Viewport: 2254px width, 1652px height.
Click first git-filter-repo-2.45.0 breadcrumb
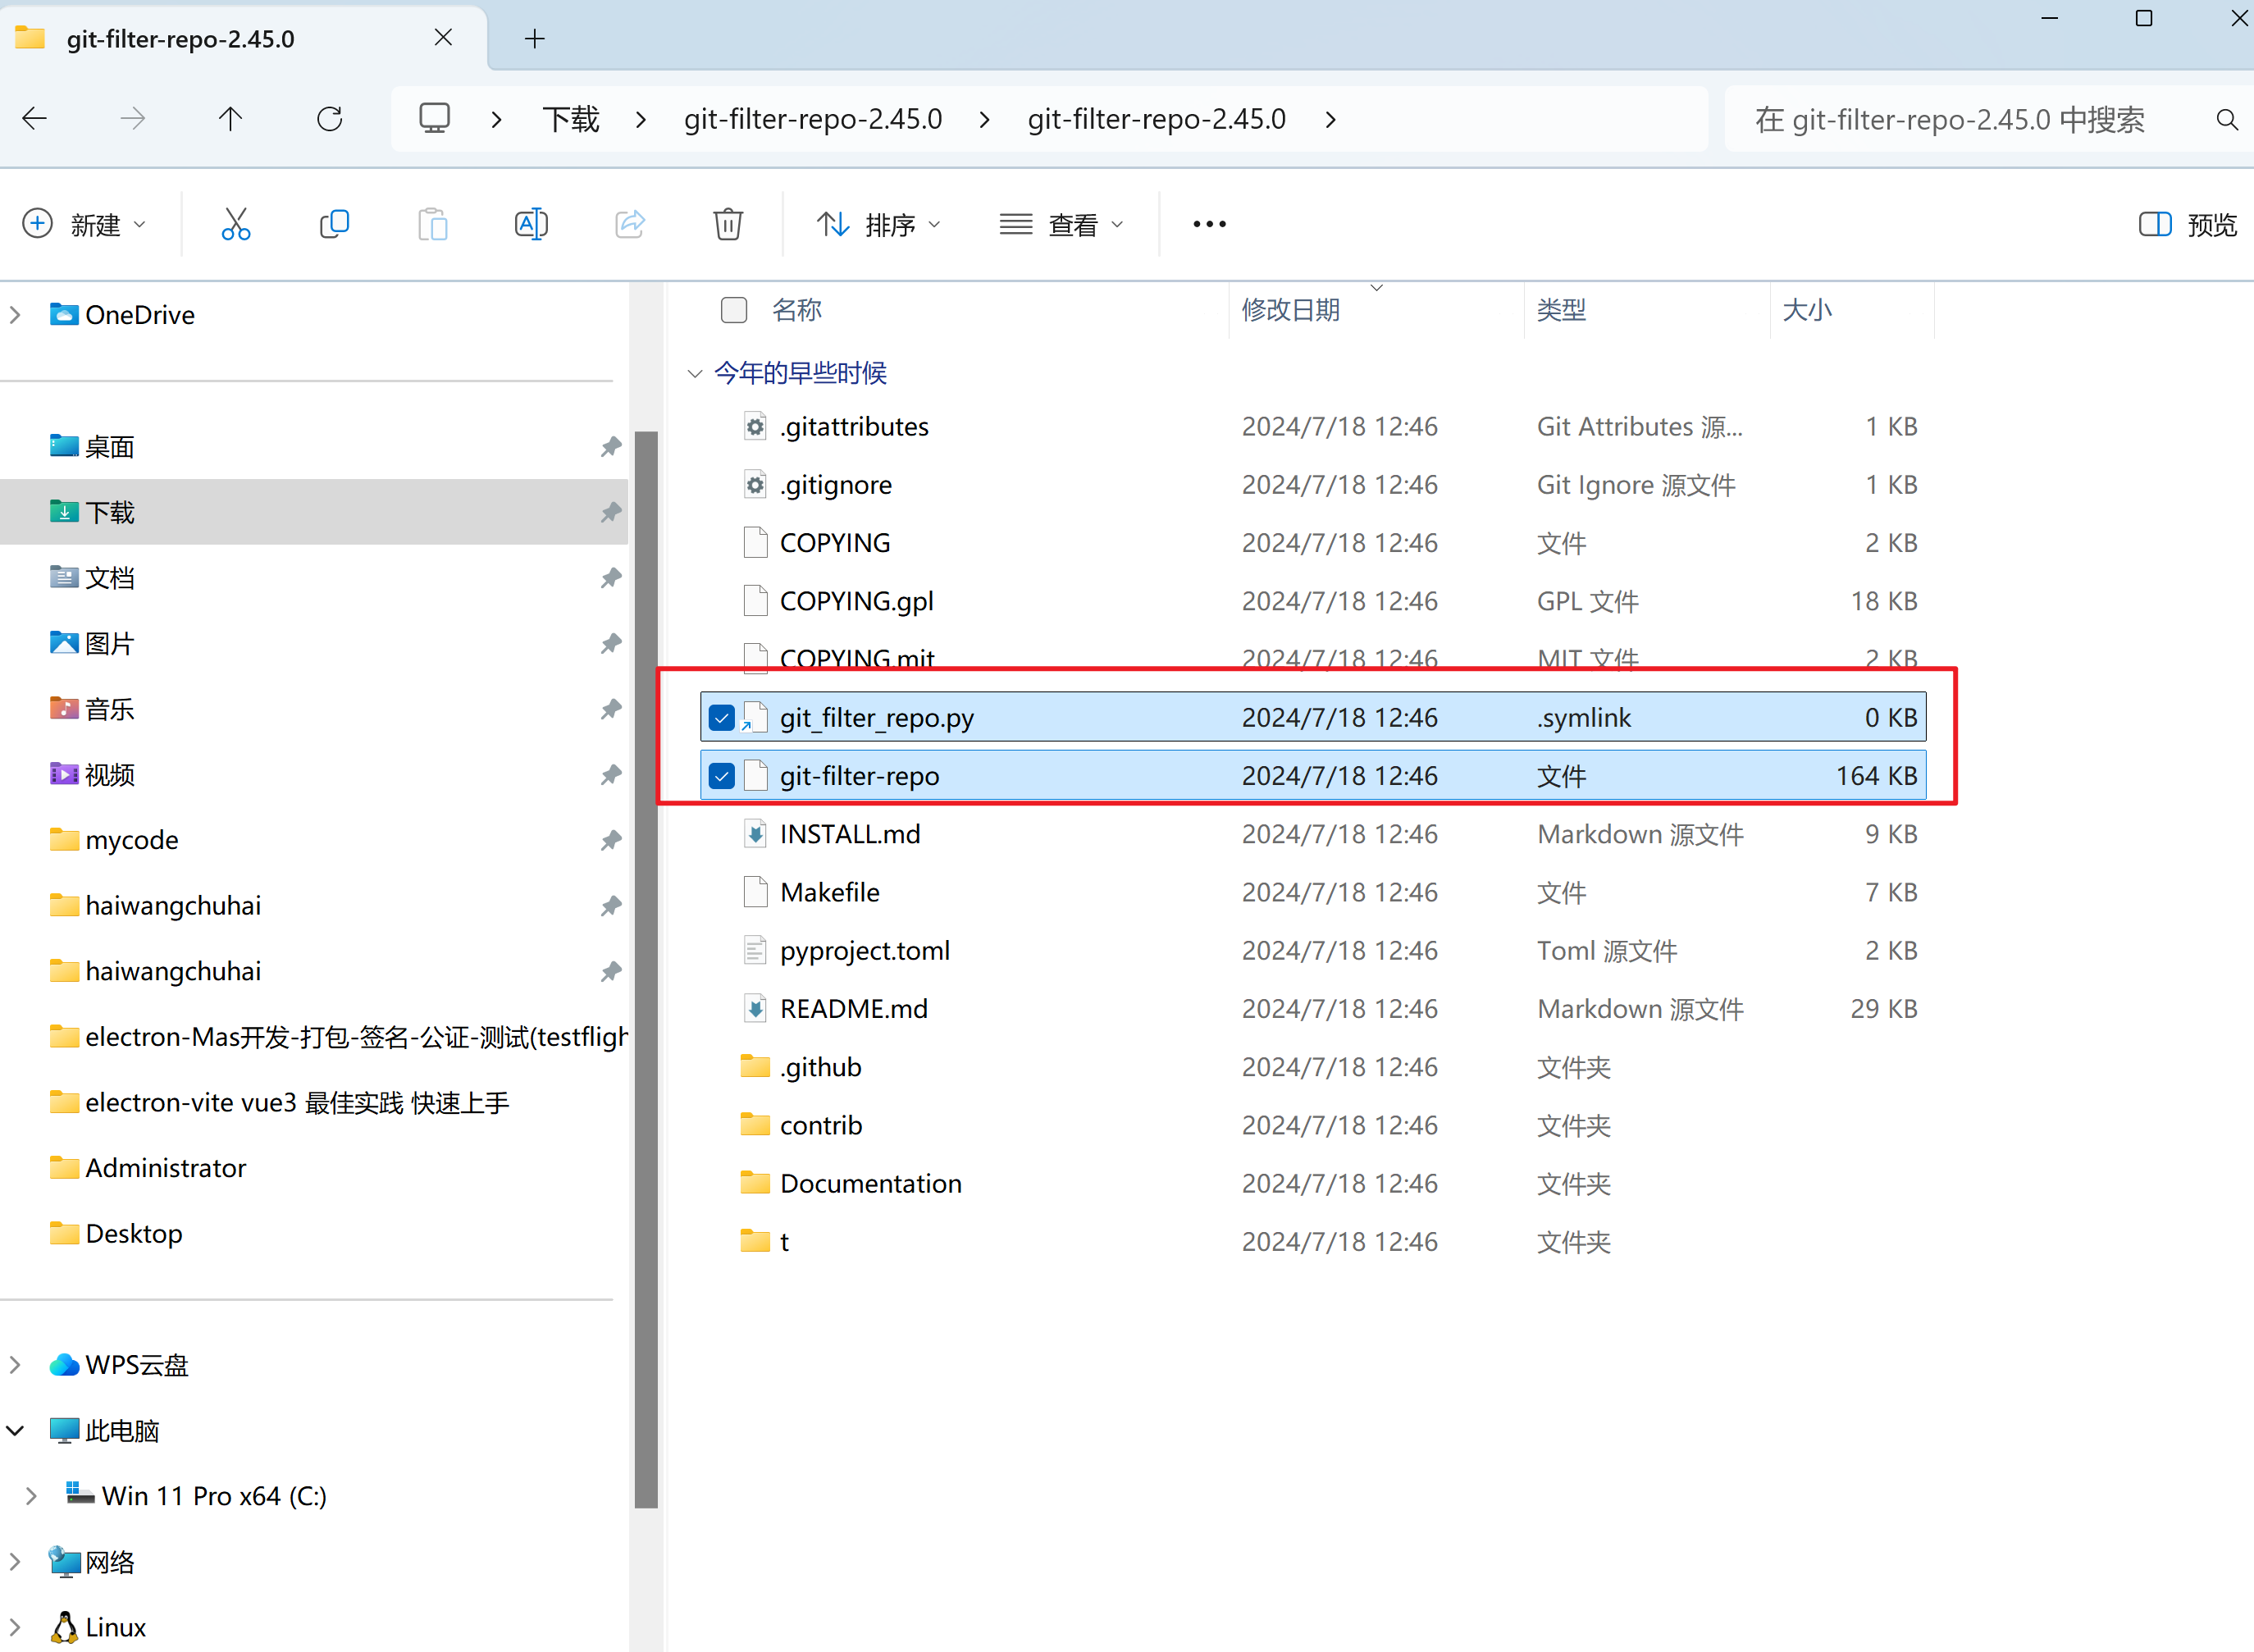813,119
